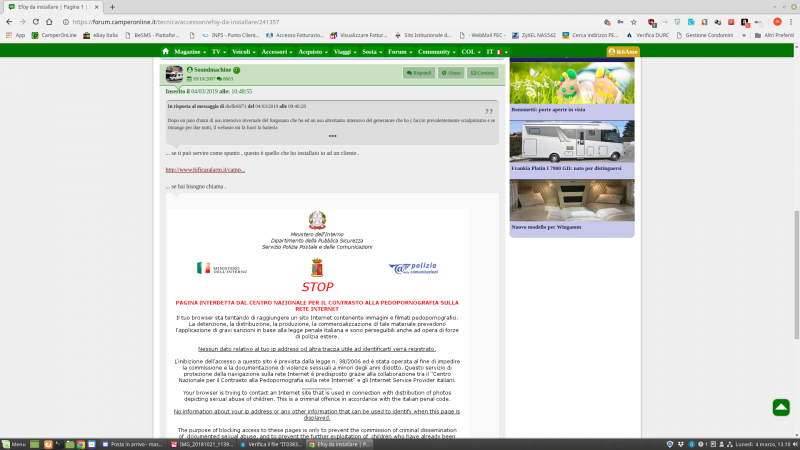Click the Contatta button
Screen dimensions: 800x450
click(x=483, y=73)
